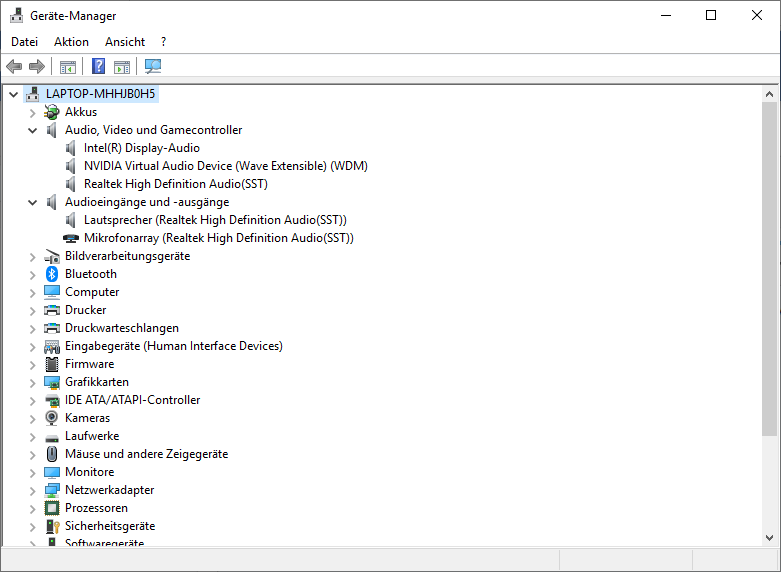This screenshot has height=572, width=781.
Task: Expand the Monitore category
Action: 32,472
